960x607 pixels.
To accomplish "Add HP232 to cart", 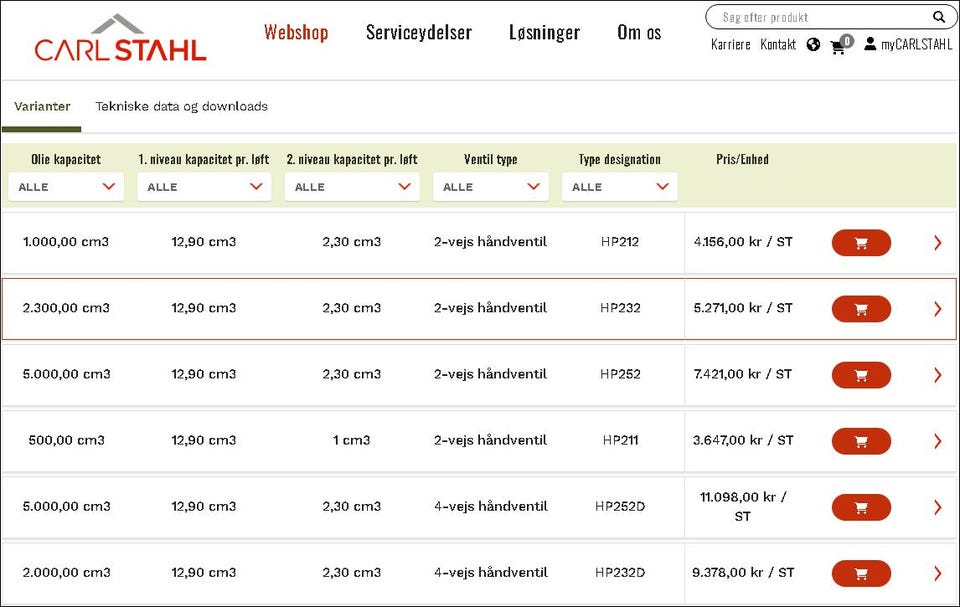I will click(861, 309).
